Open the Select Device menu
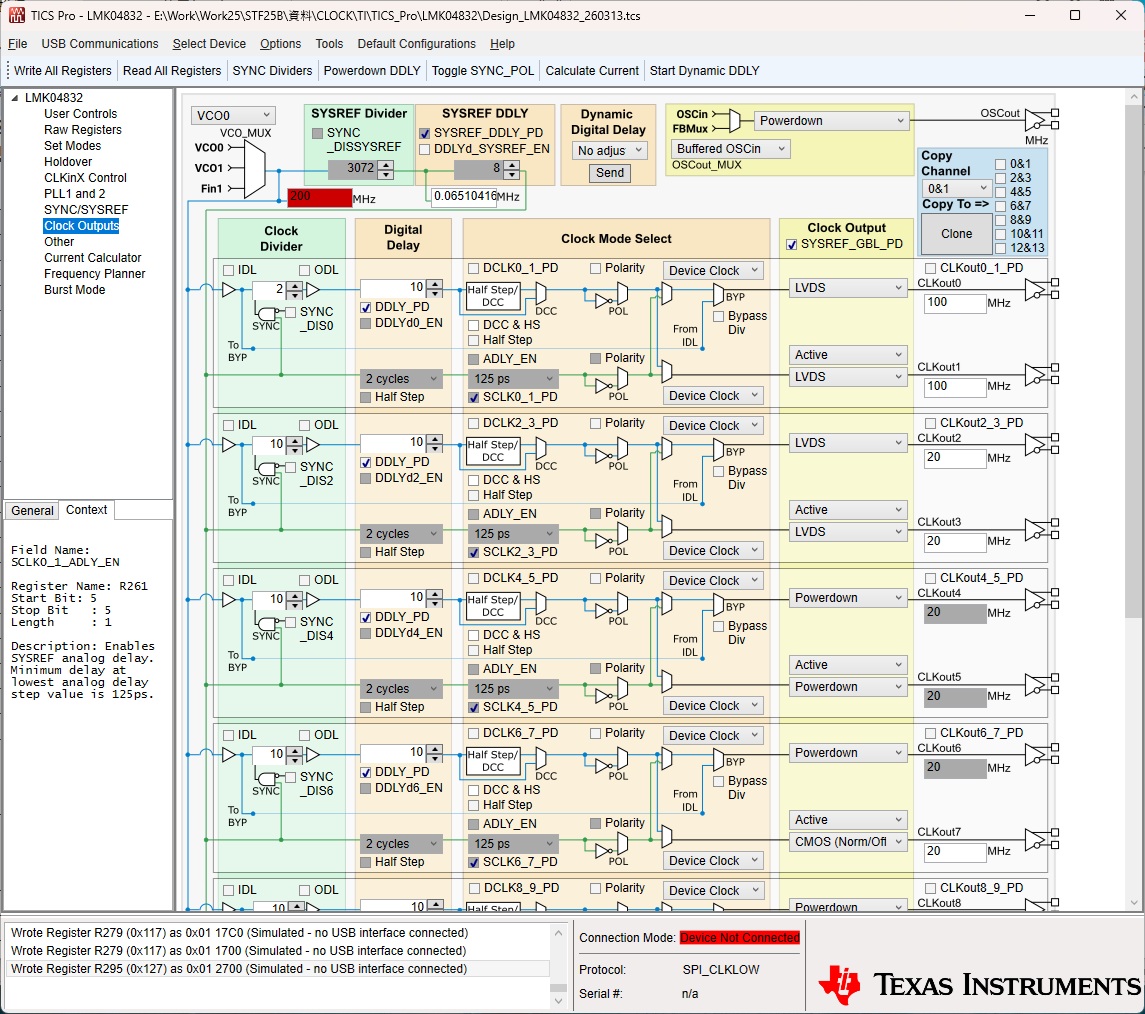1145x1014 pixels. point(209,44)
